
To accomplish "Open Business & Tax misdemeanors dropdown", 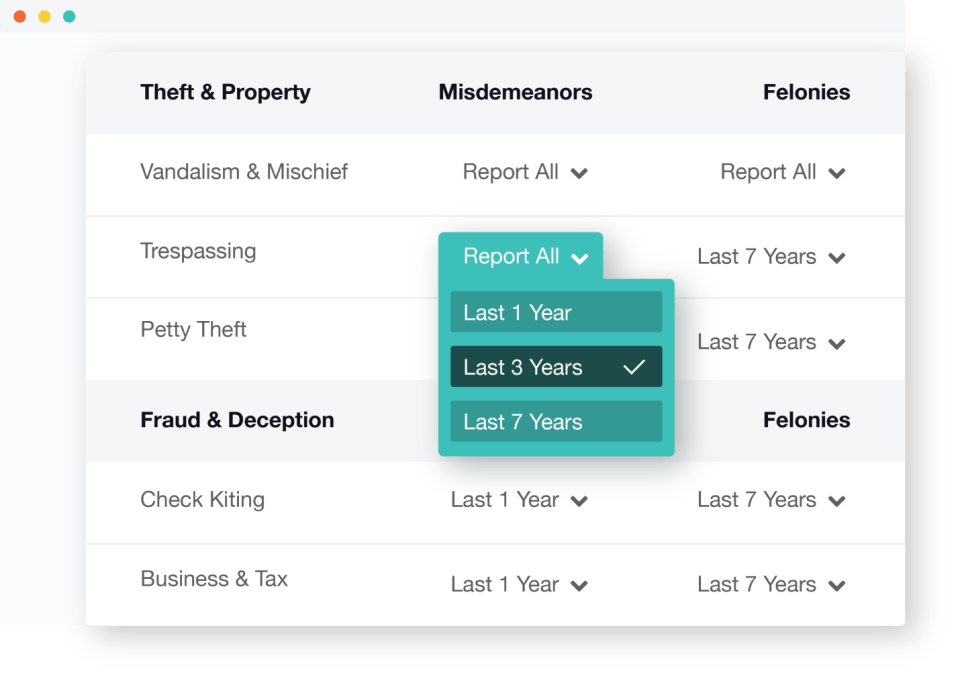I will click(518, 585).
